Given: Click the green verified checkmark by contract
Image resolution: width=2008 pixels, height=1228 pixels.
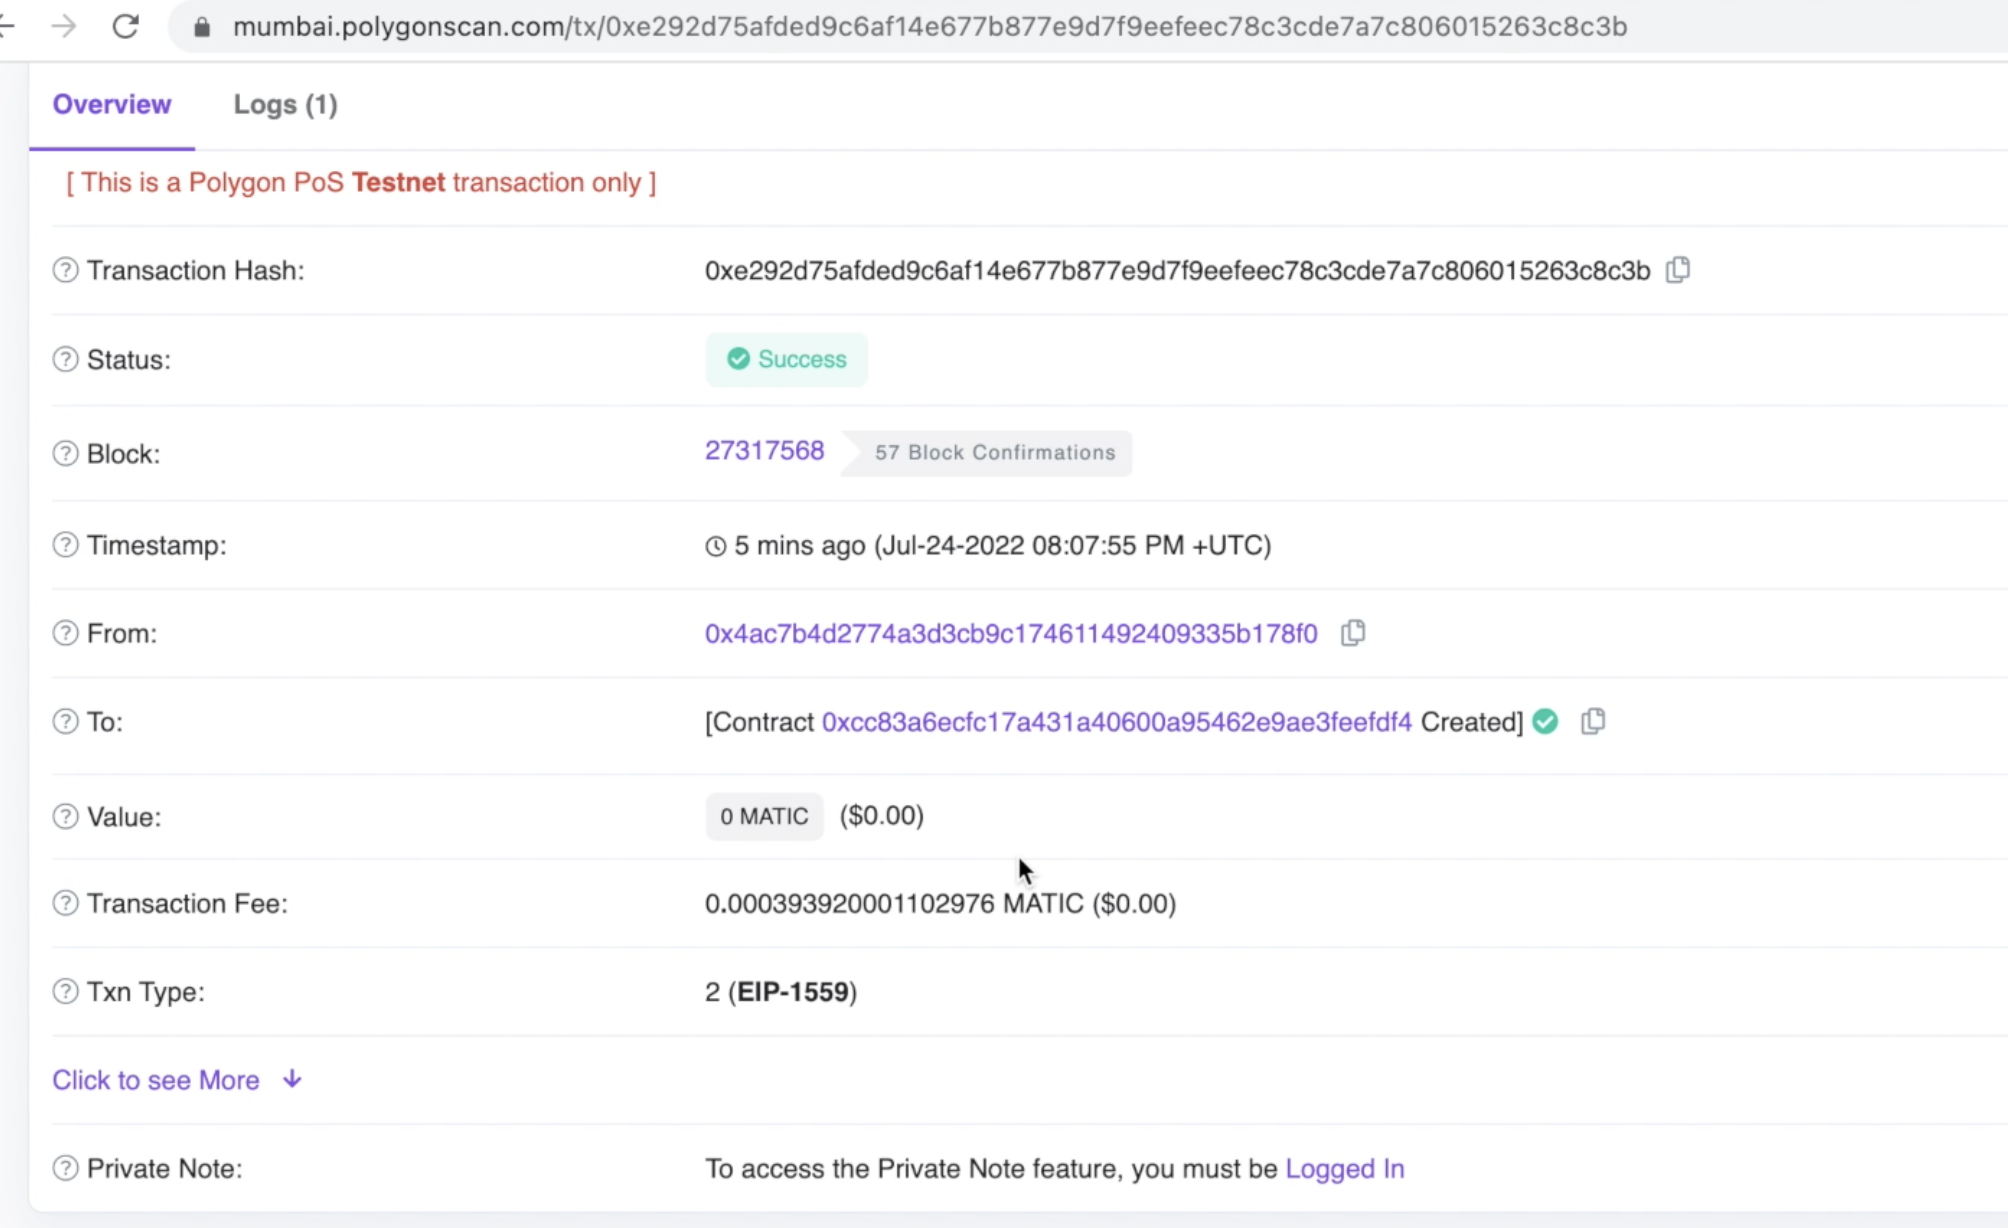Looking at the screenshot, I should (x=1545, y=721).
